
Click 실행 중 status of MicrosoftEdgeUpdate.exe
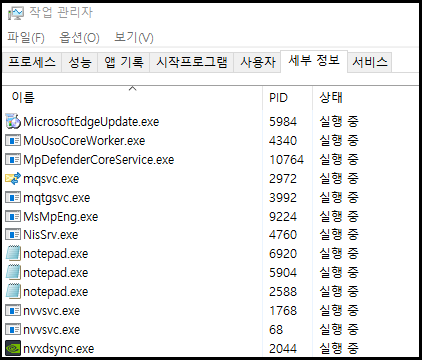point(339,121)
